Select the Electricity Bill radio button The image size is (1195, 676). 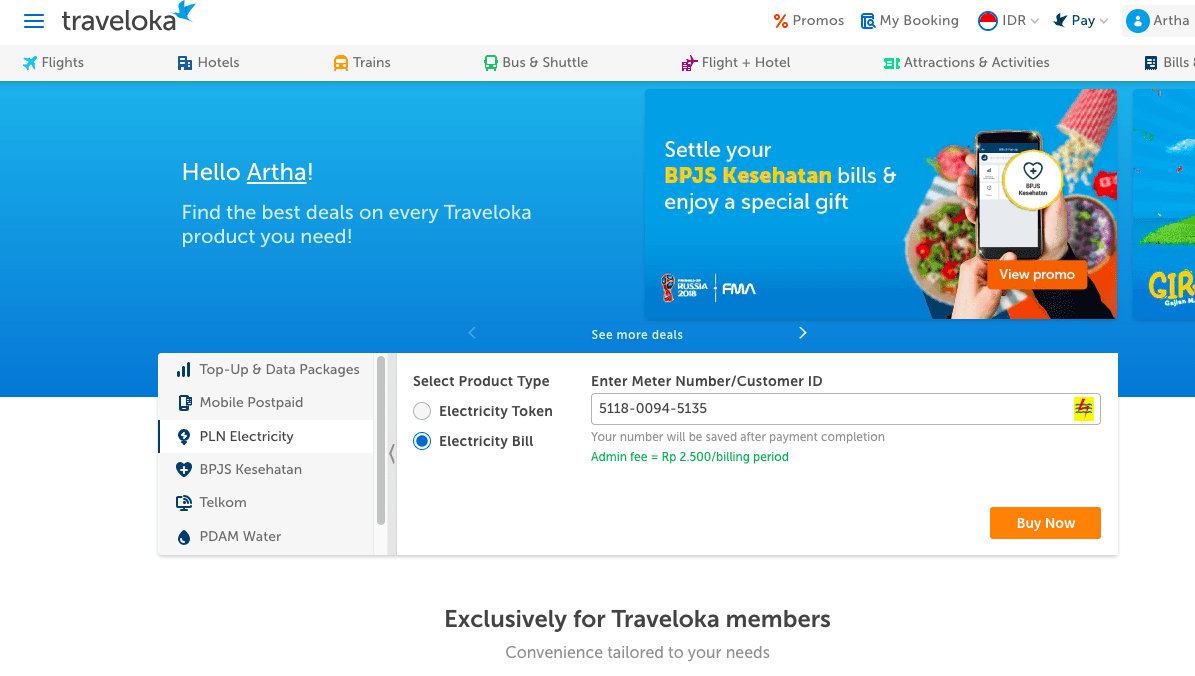422,441
